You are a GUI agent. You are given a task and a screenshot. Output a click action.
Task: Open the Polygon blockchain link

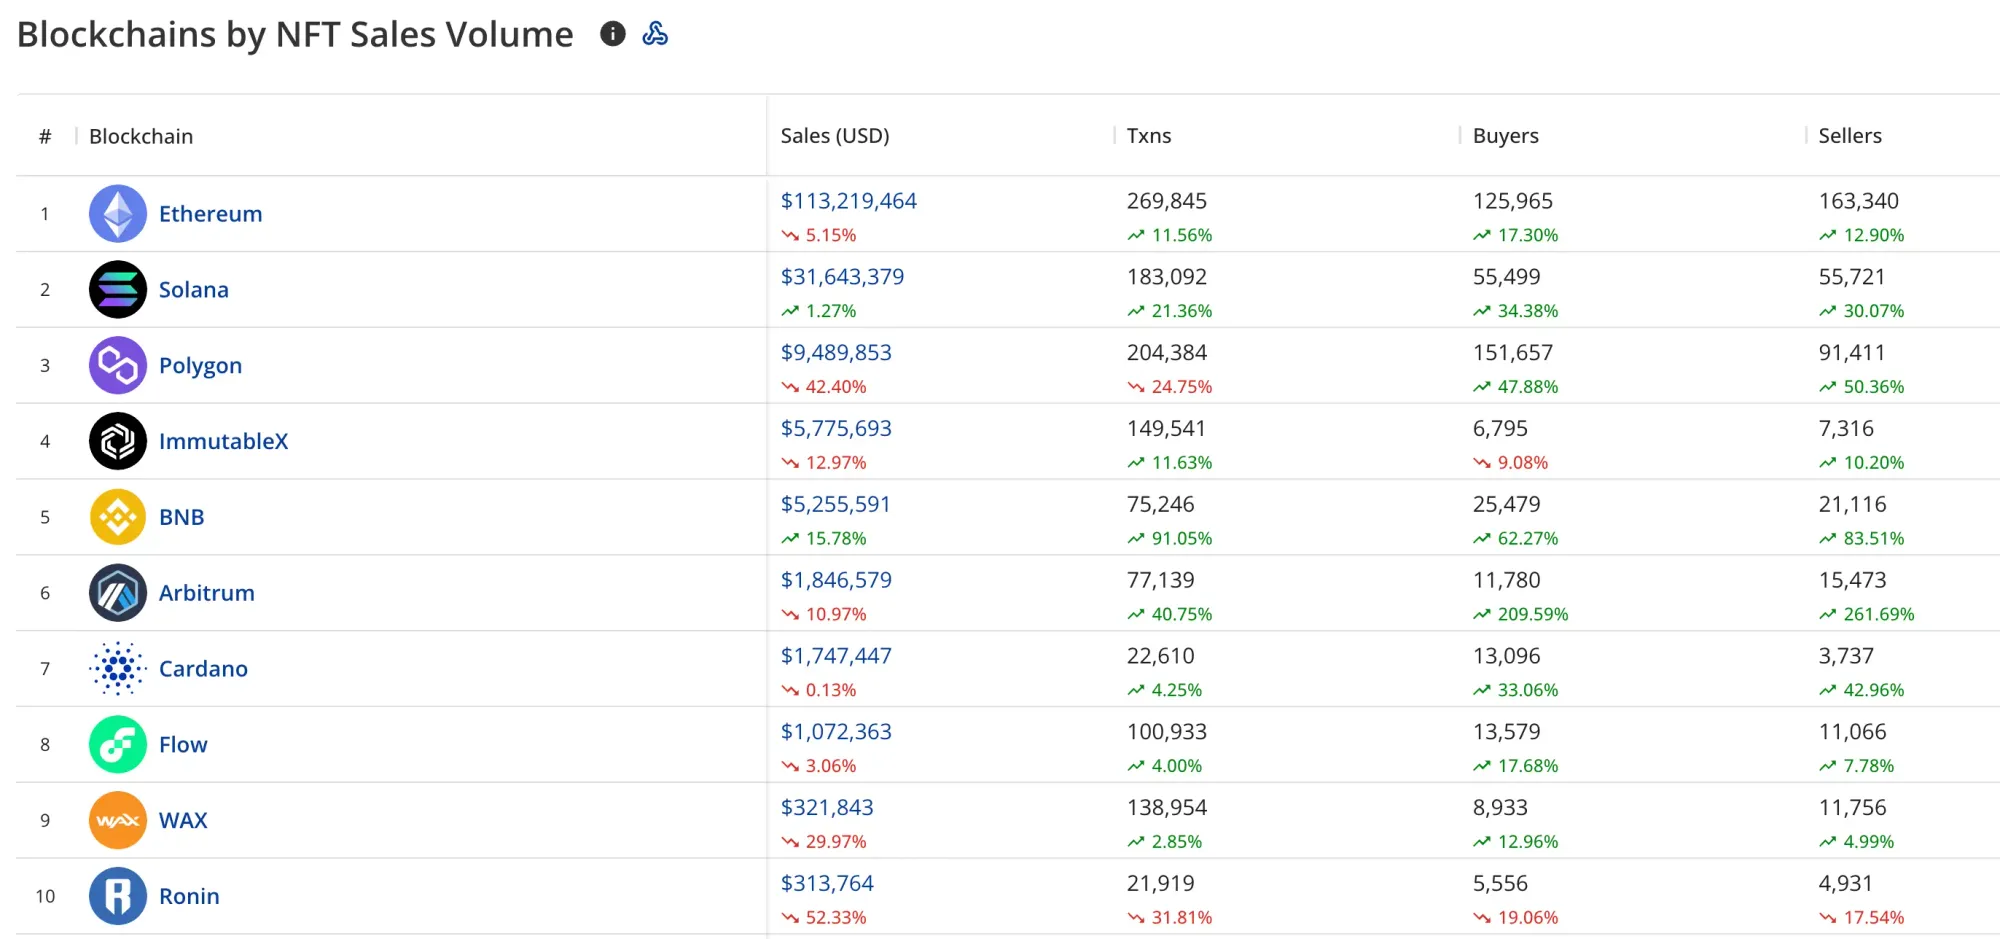point(200,366)
